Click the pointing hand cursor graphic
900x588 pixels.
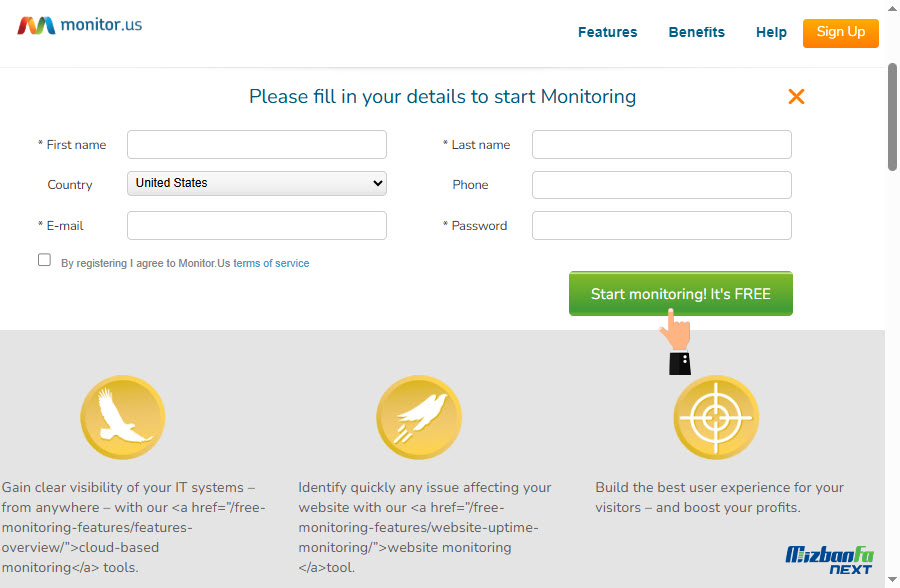coord(677,342)
